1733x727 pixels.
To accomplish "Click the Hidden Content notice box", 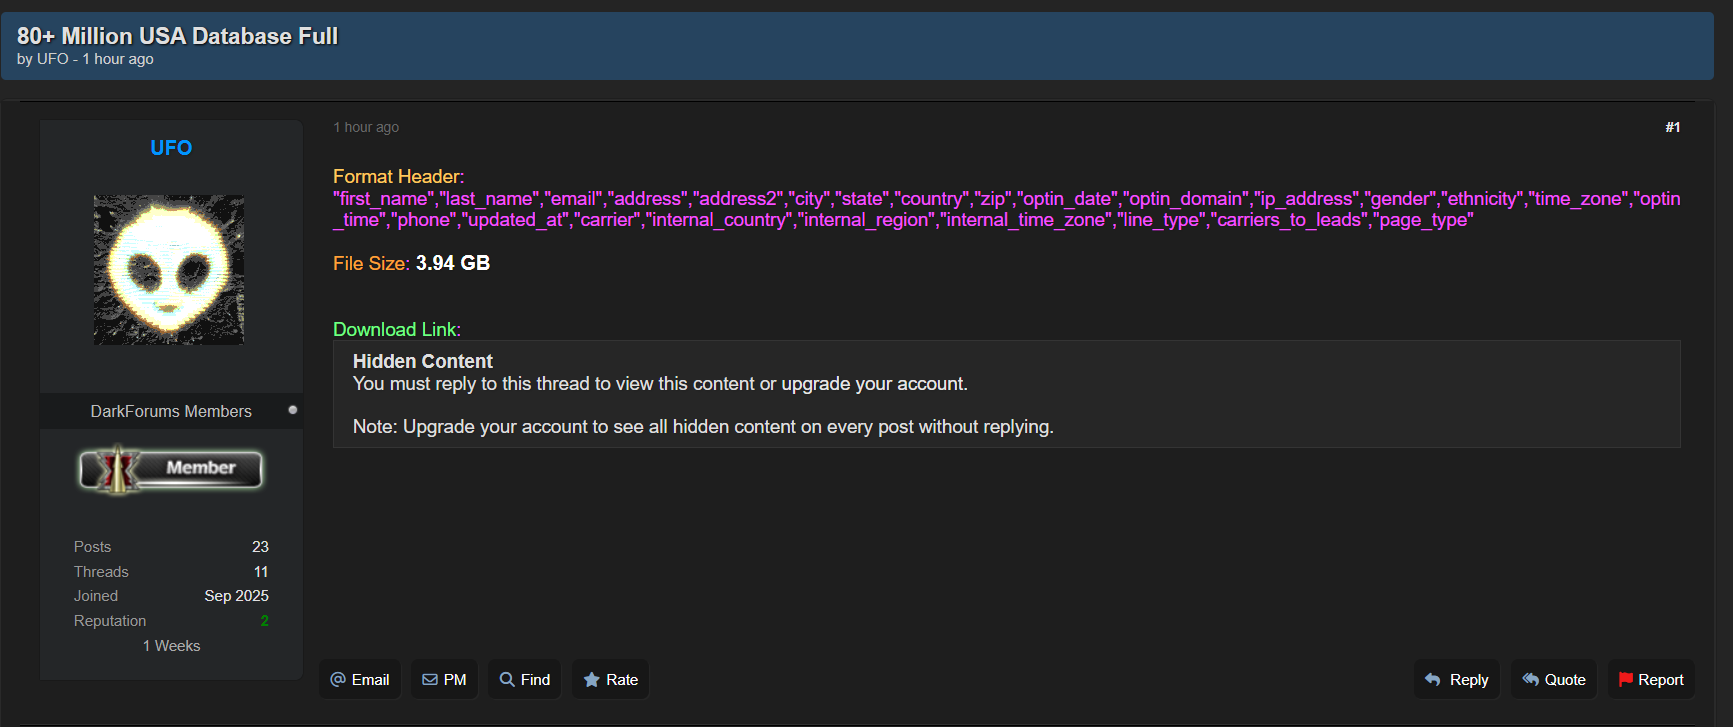I will [1006, 394].
